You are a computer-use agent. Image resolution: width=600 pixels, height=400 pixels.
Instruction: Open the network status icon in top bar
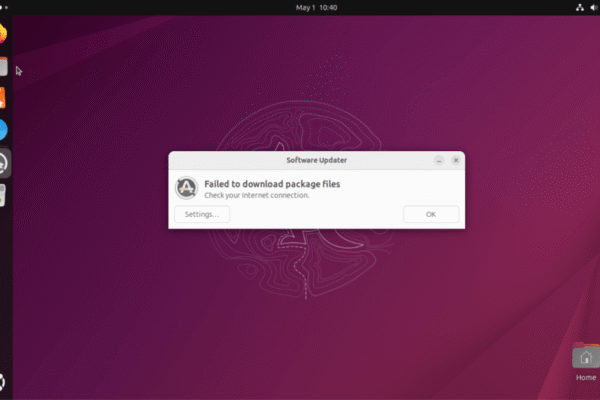580,8
